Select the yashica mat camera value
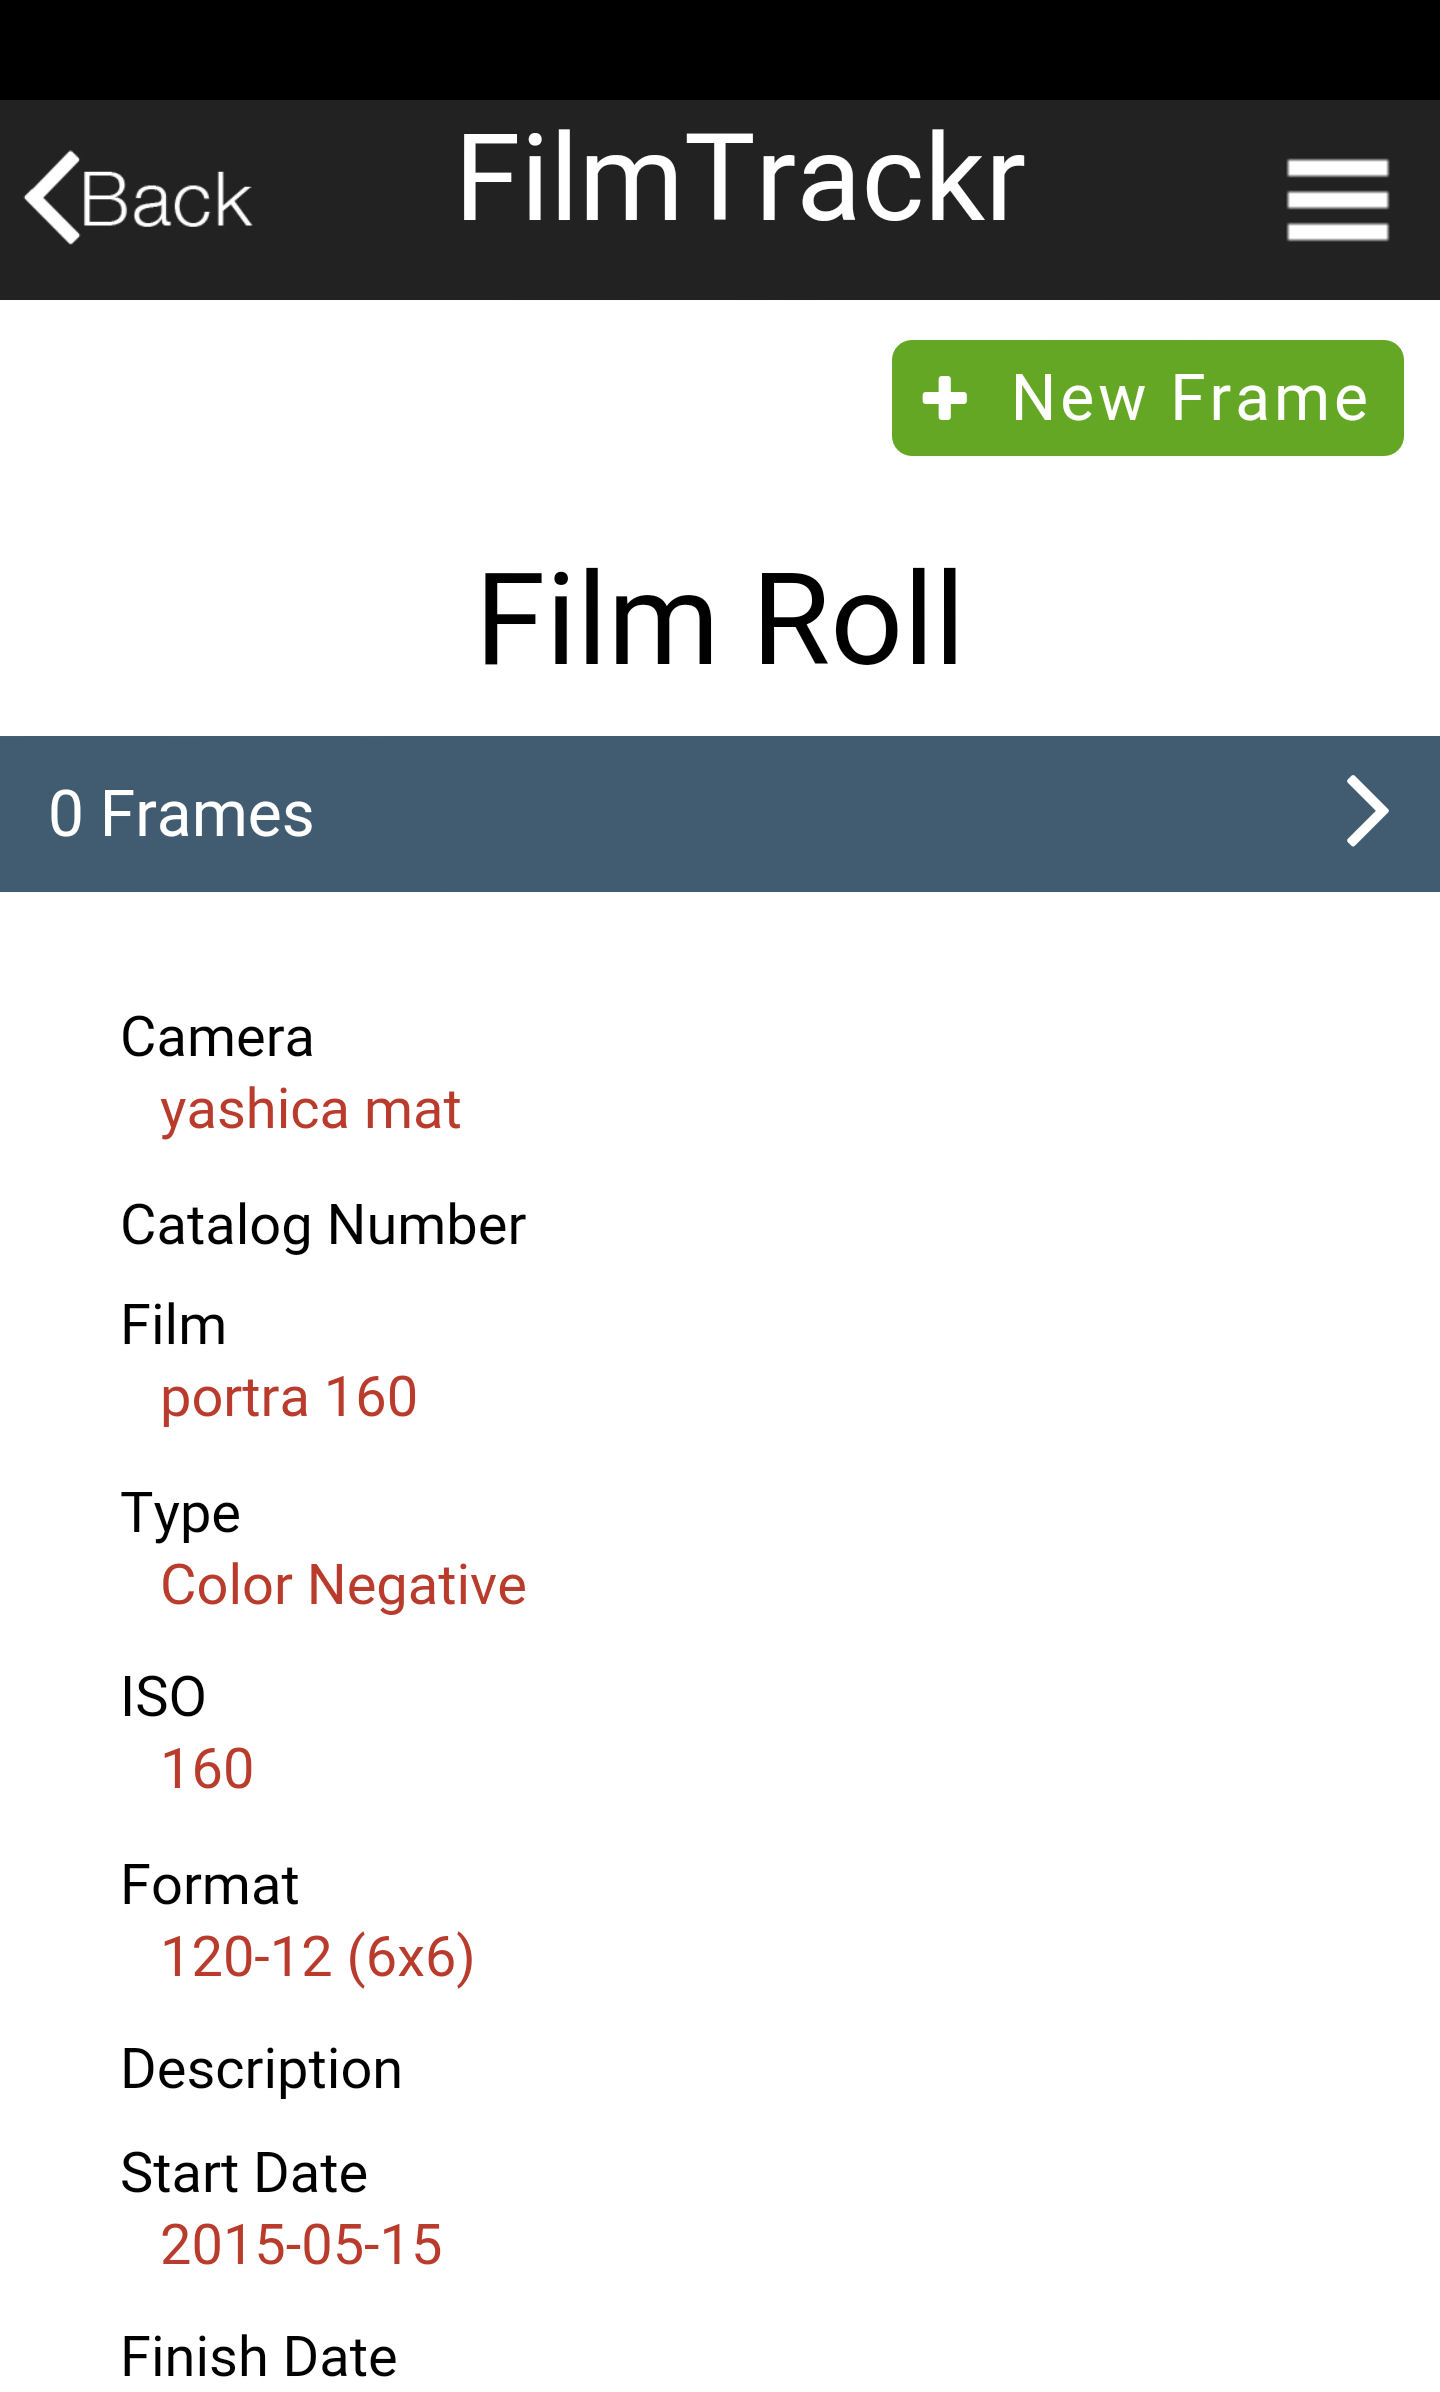1440x2392 pixels. (x=310, y=1110)
